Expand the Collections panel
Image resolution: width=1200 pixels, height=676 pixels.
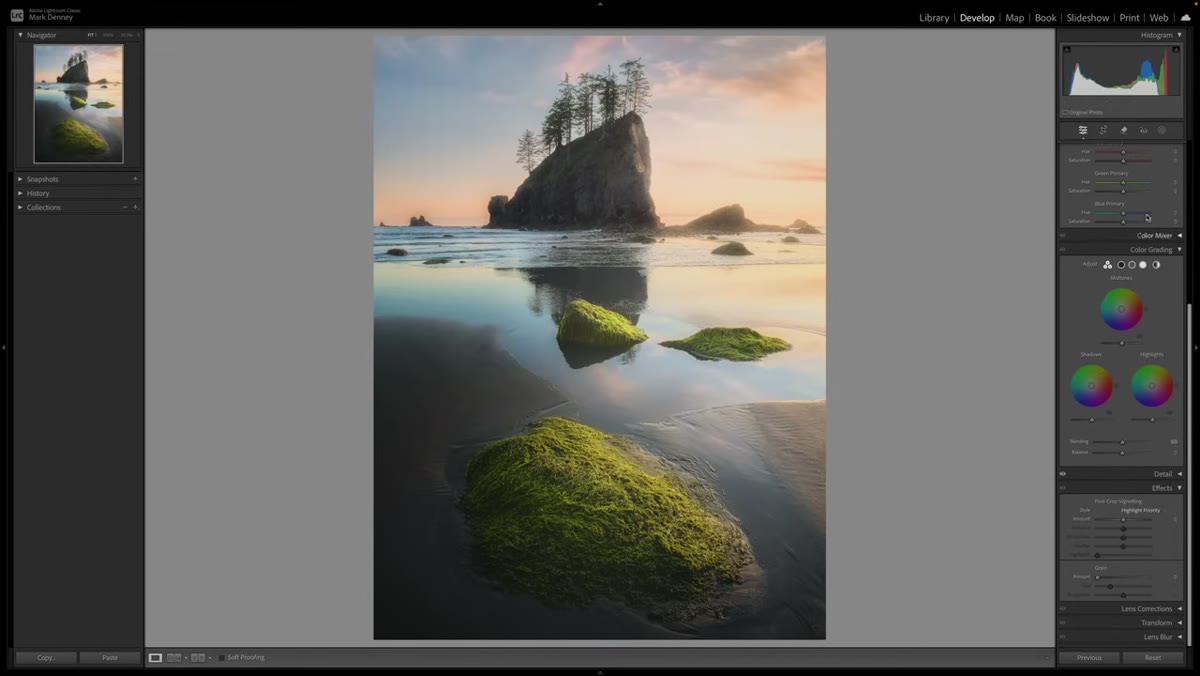pos(20,207)
